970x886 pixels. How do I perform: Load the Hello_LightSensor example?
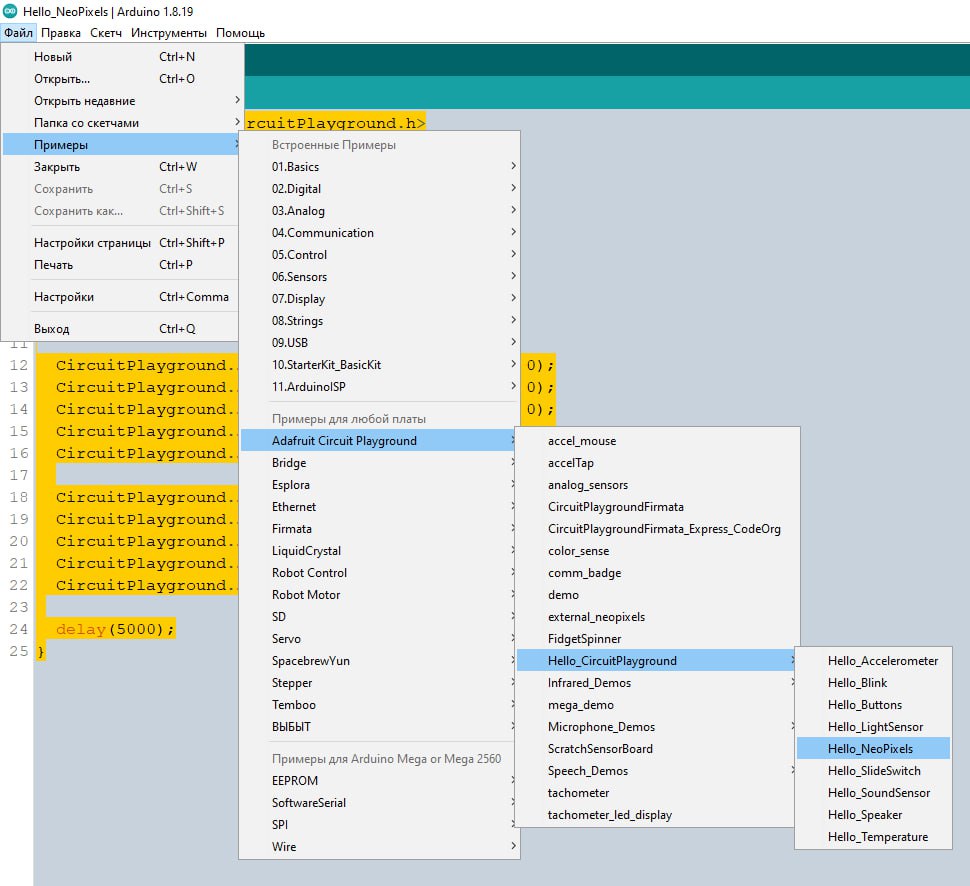click(x=873, y=726)
